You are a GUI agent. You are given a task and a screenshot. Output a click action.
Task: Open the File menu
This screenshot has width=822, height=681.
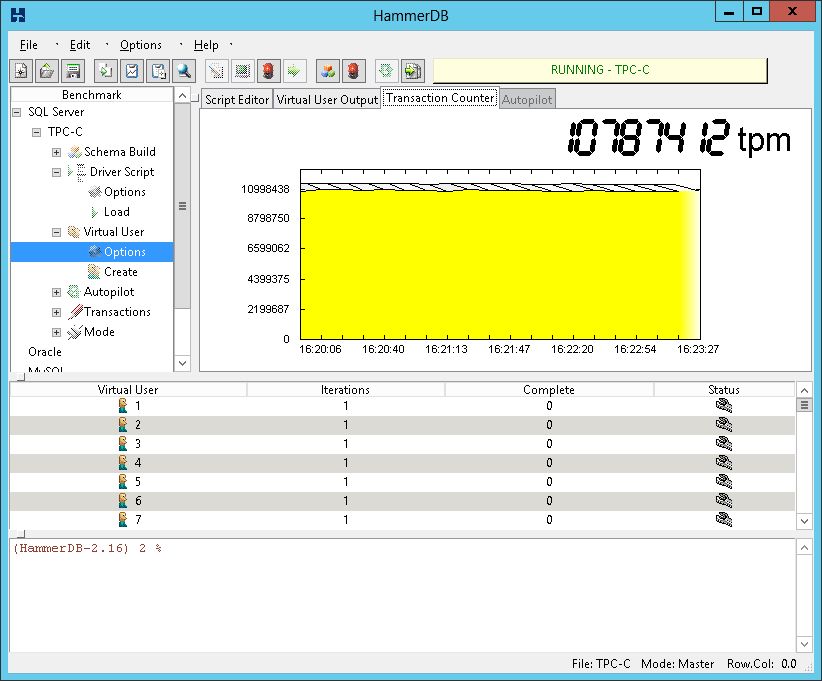[x=28, y=45]
